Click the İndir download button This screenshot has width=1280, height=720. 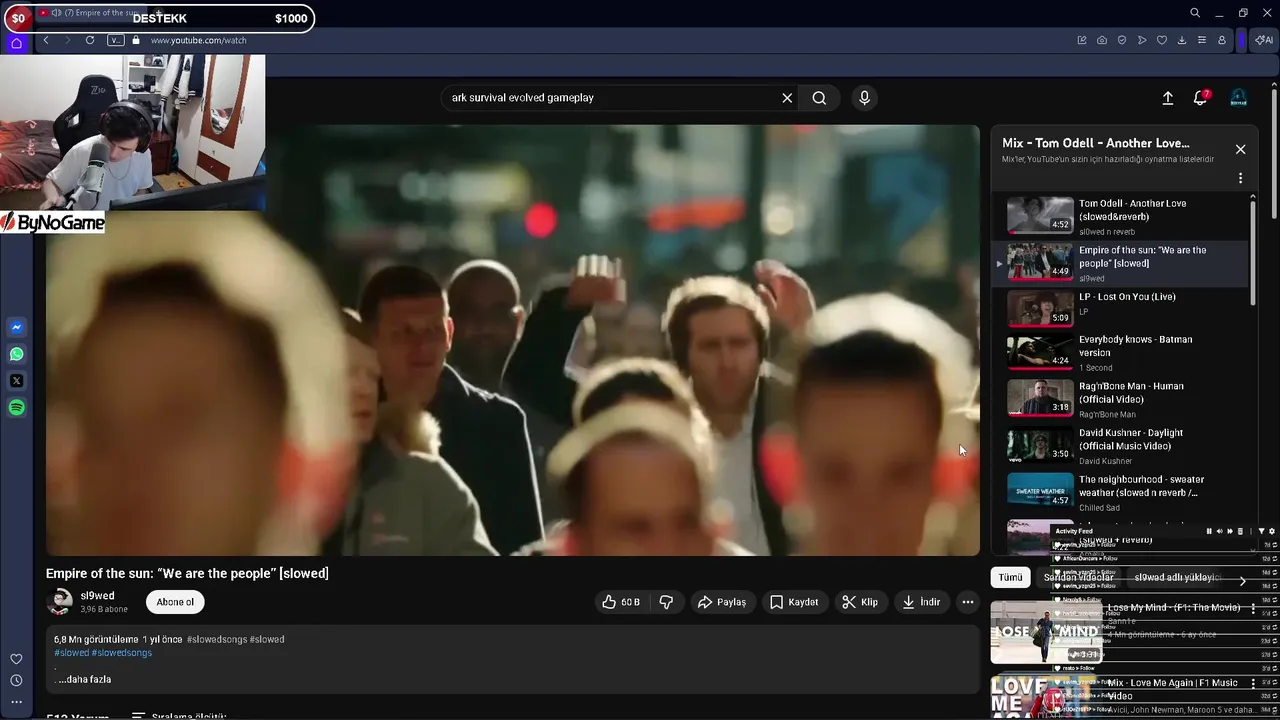(921, 602)
